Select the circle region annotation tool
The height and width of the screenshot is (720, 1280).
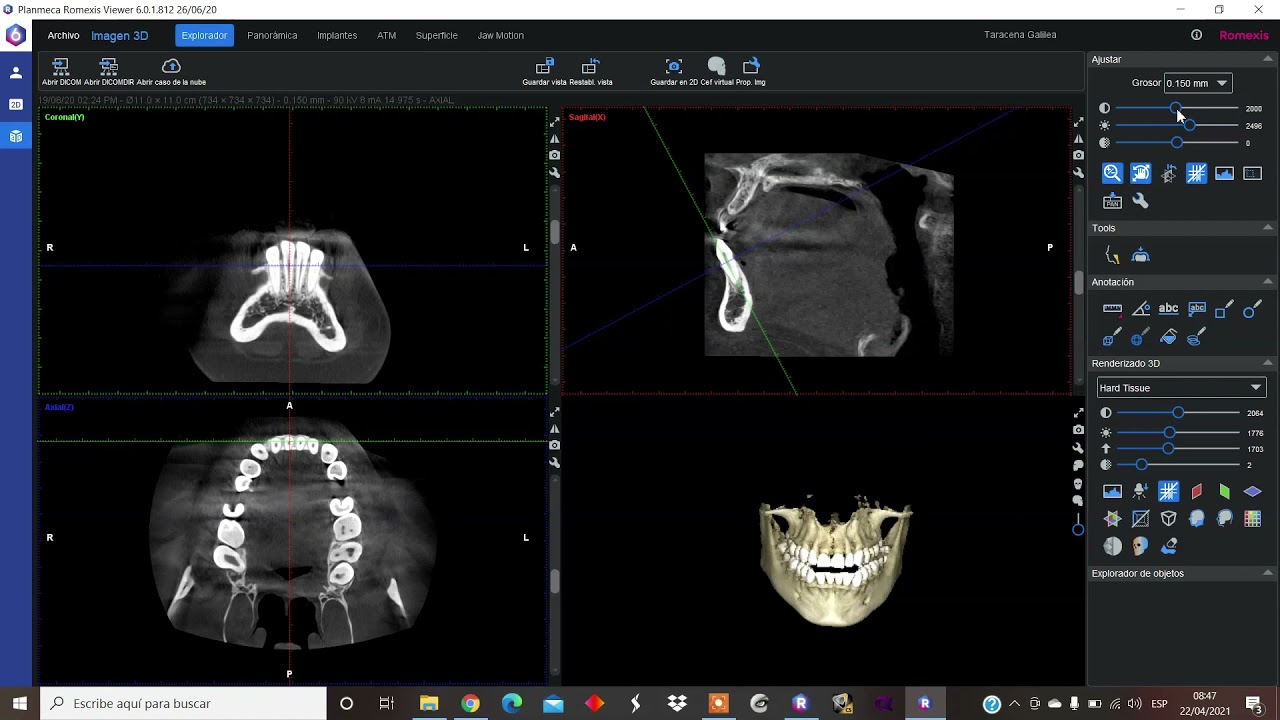(x=1252, y=310)
